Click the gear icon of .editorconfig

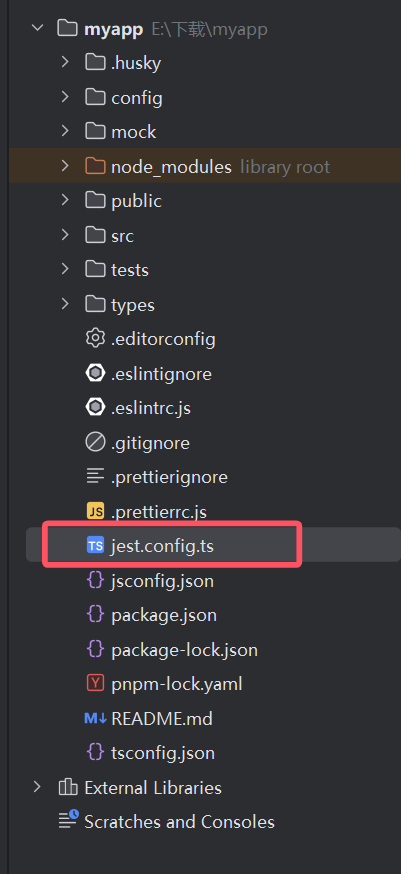click(x=95, y=338)
